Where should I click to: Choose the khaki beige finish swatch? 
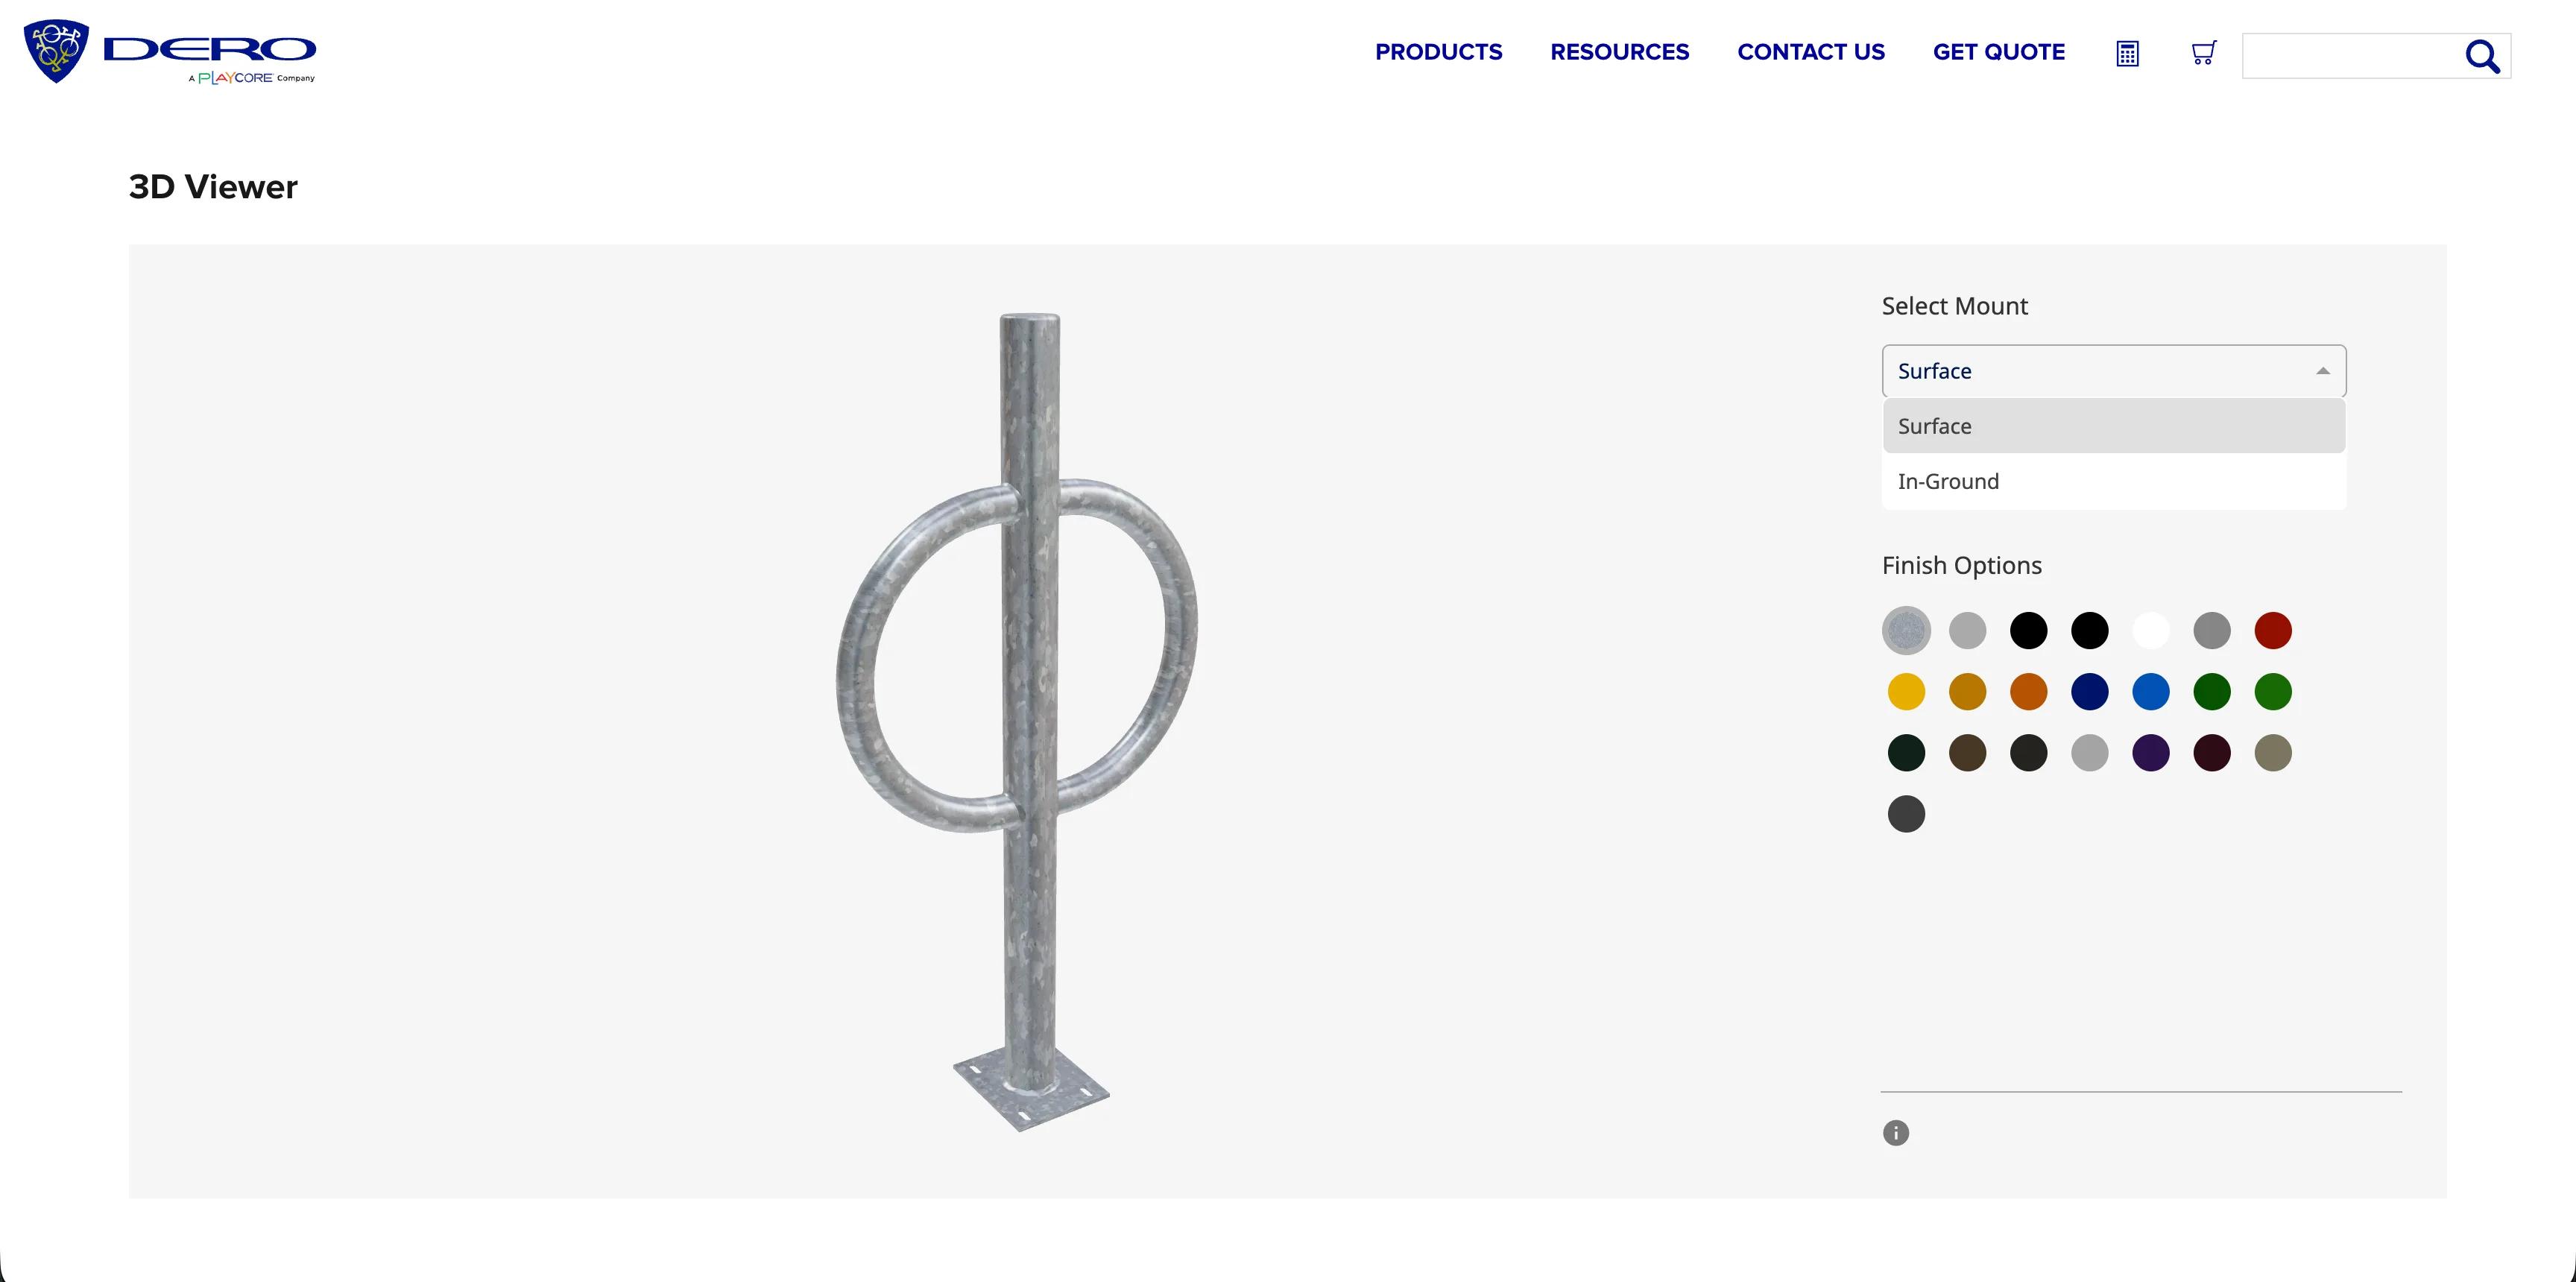click(2273, 753)
